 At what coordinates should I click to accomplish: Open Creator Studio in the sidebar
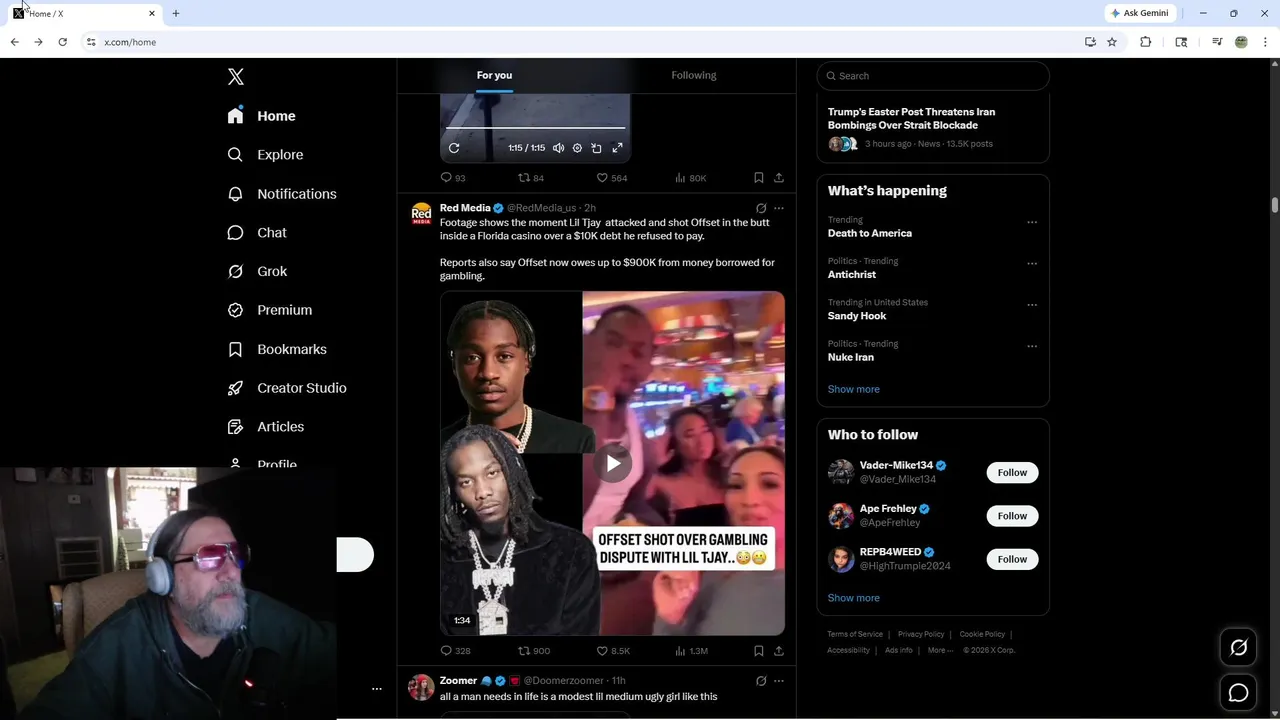pos(287,388)
